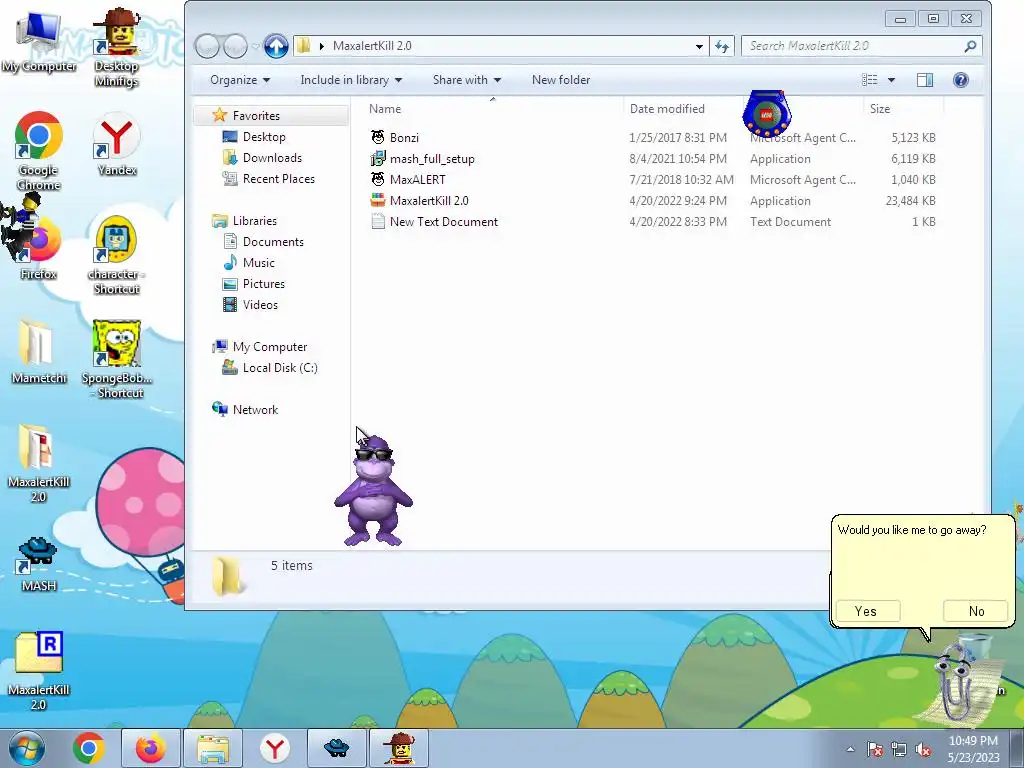Select the New Text Document file
The width and height of the screenshot is (1024, 768).
coord(434,221)
